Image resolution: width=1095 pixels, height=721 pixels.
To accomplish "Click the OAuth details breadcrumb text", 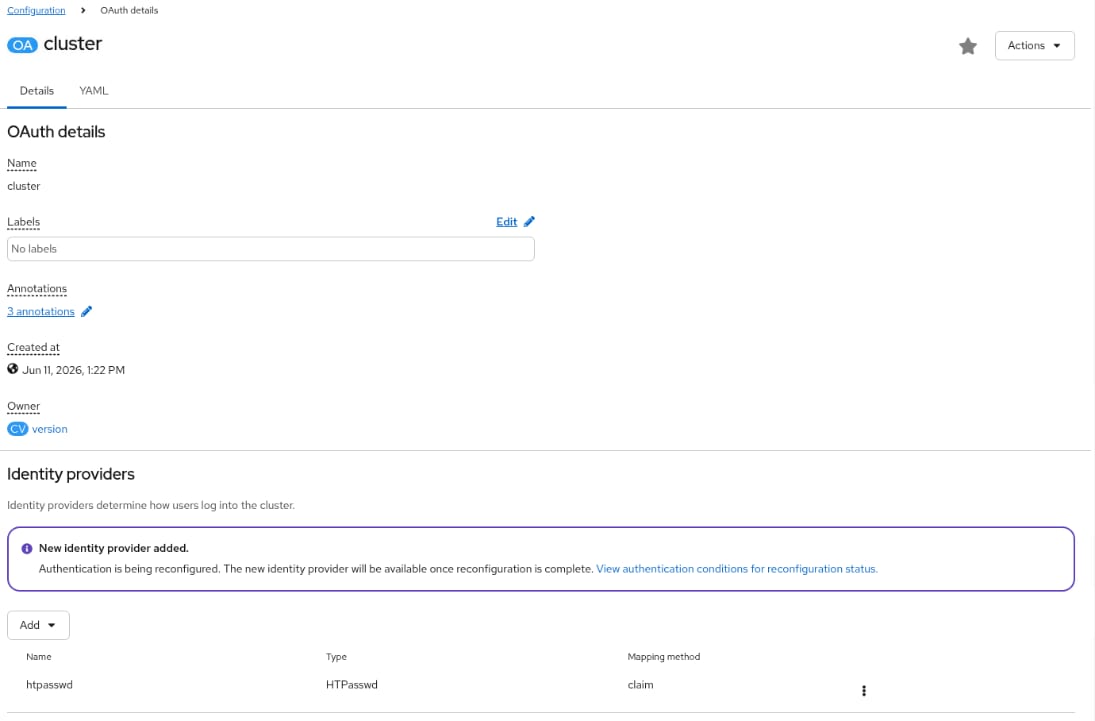I will (x=129, y=10).
